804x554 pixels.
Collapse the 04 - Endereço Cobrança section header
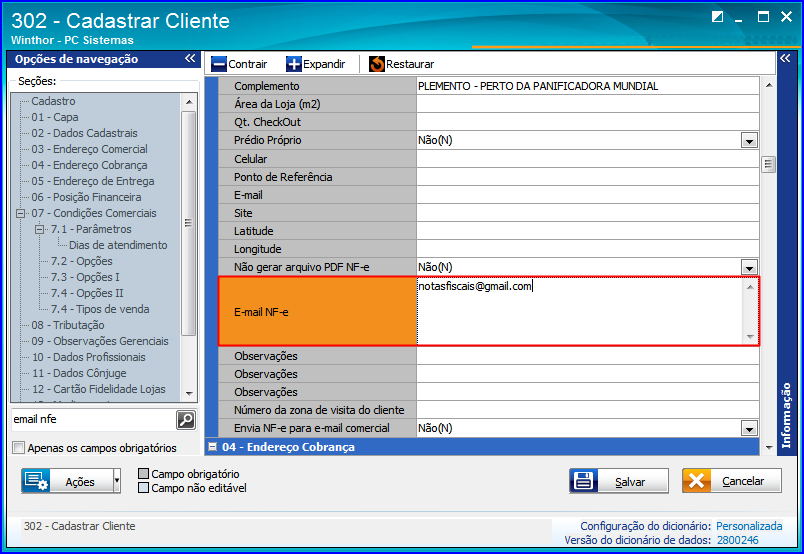point(212,447)
